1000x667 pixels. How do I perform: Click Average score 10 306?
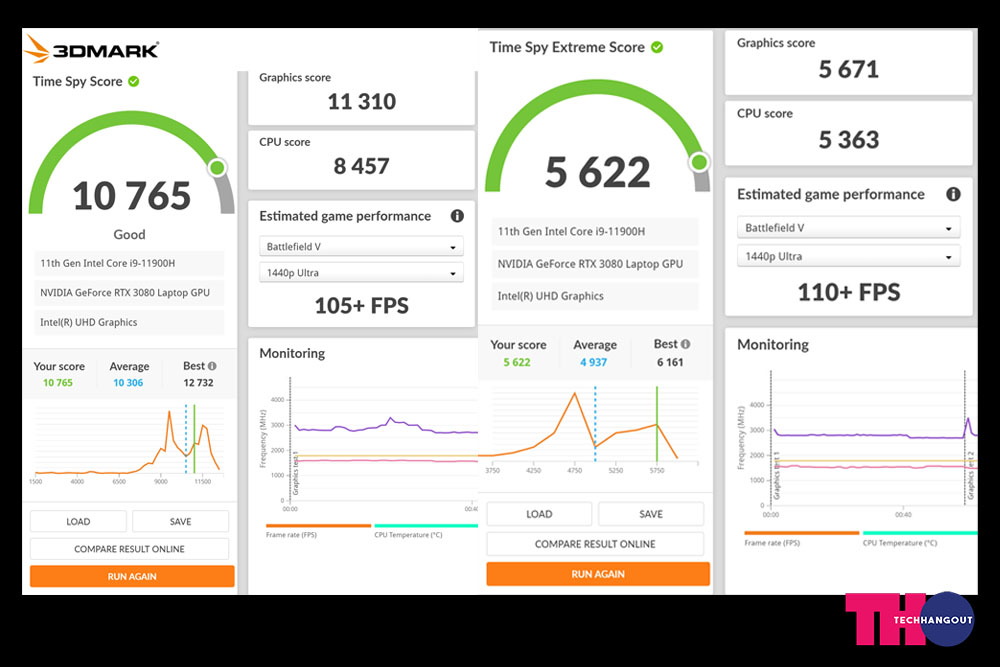pyautogui.click(x=128, y=383)
